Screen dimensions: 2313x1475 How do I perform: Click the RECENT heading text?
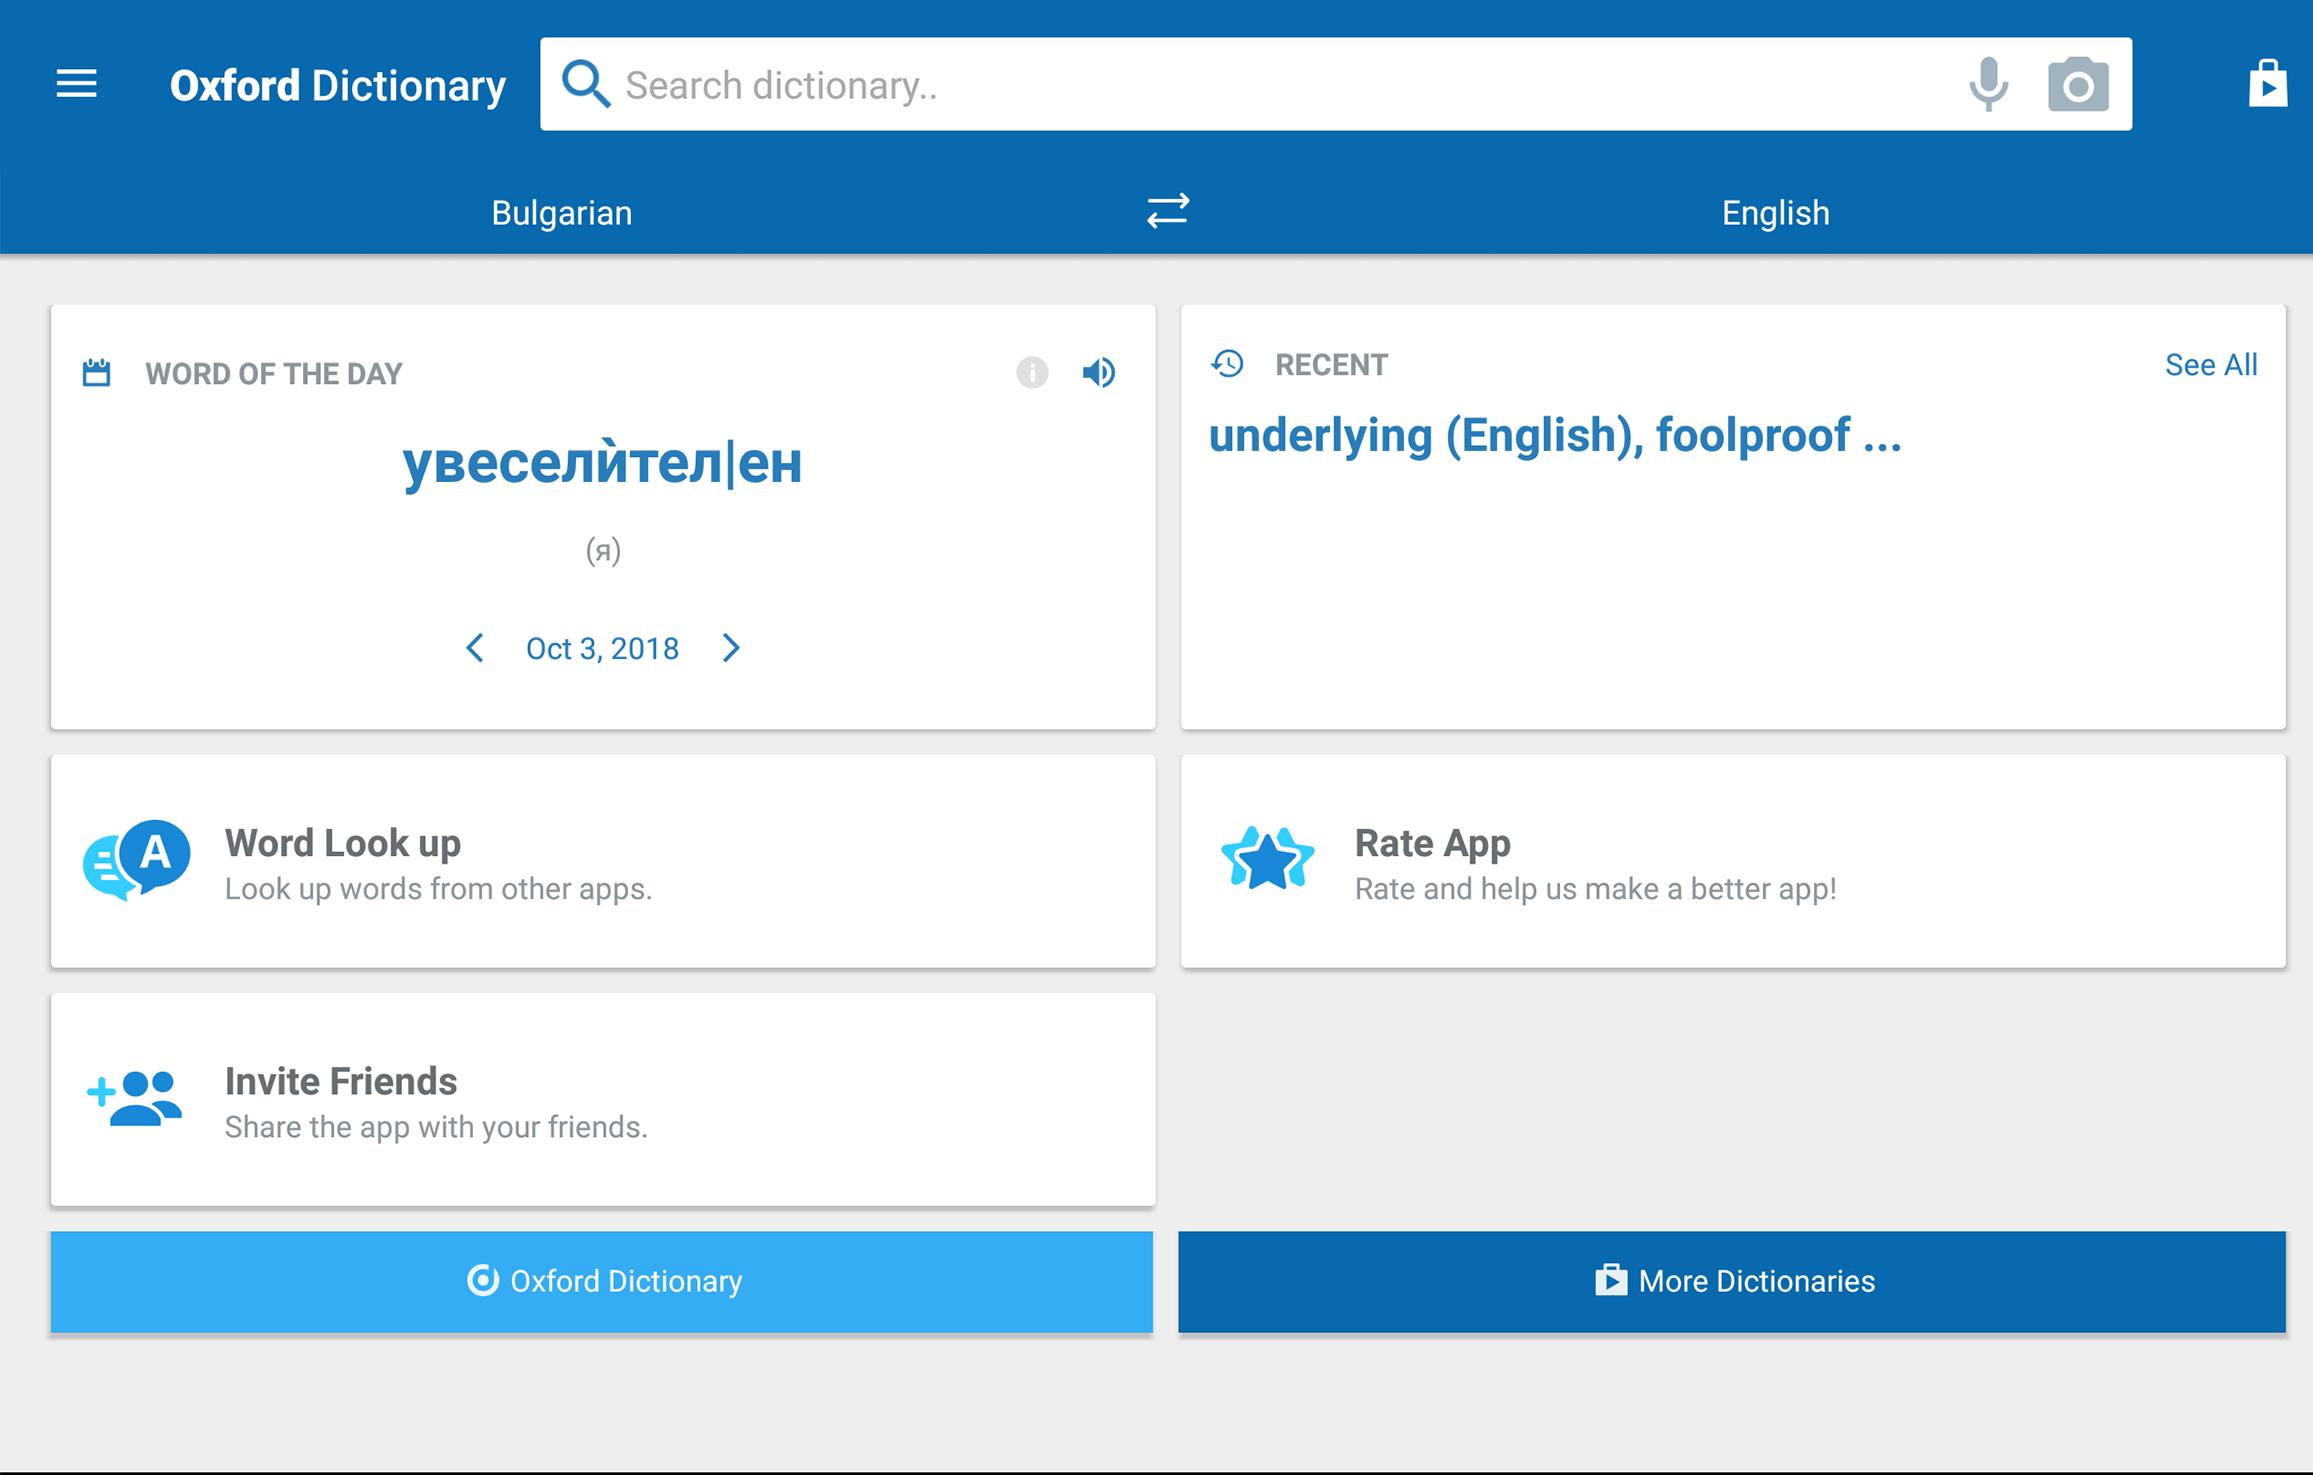[1331, 365]
